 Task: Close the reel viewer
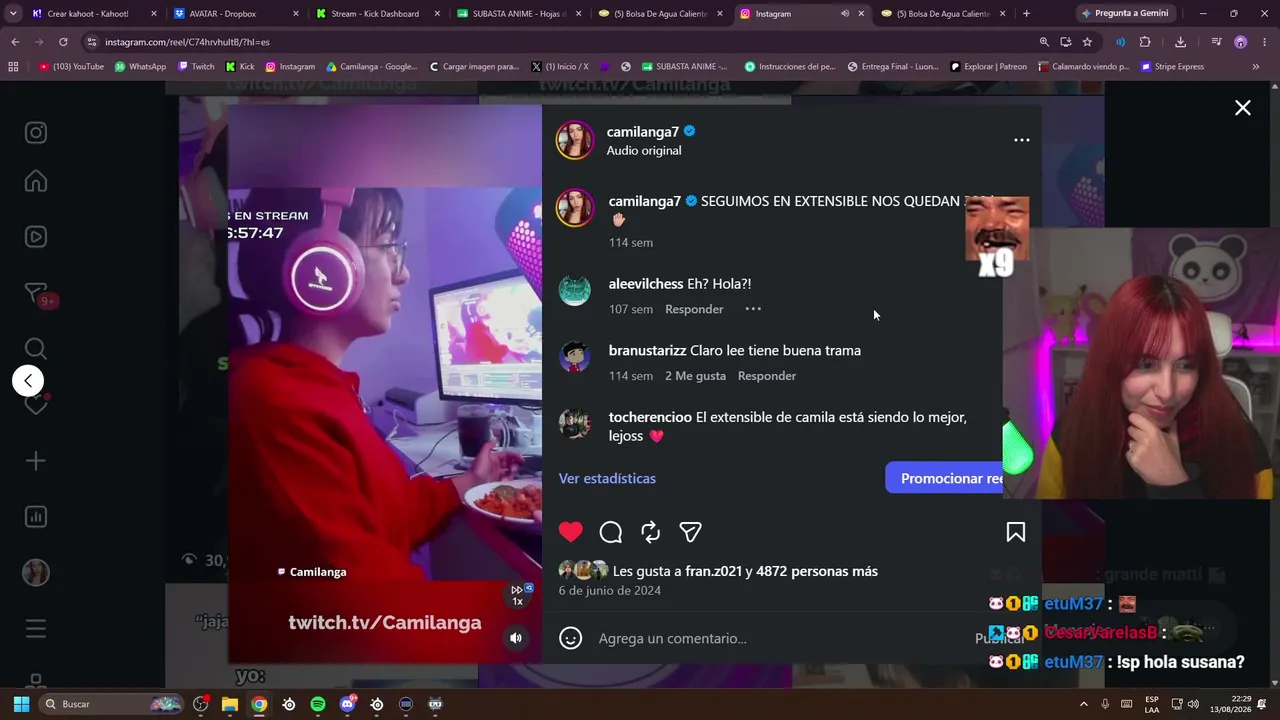coord(1243,108)
